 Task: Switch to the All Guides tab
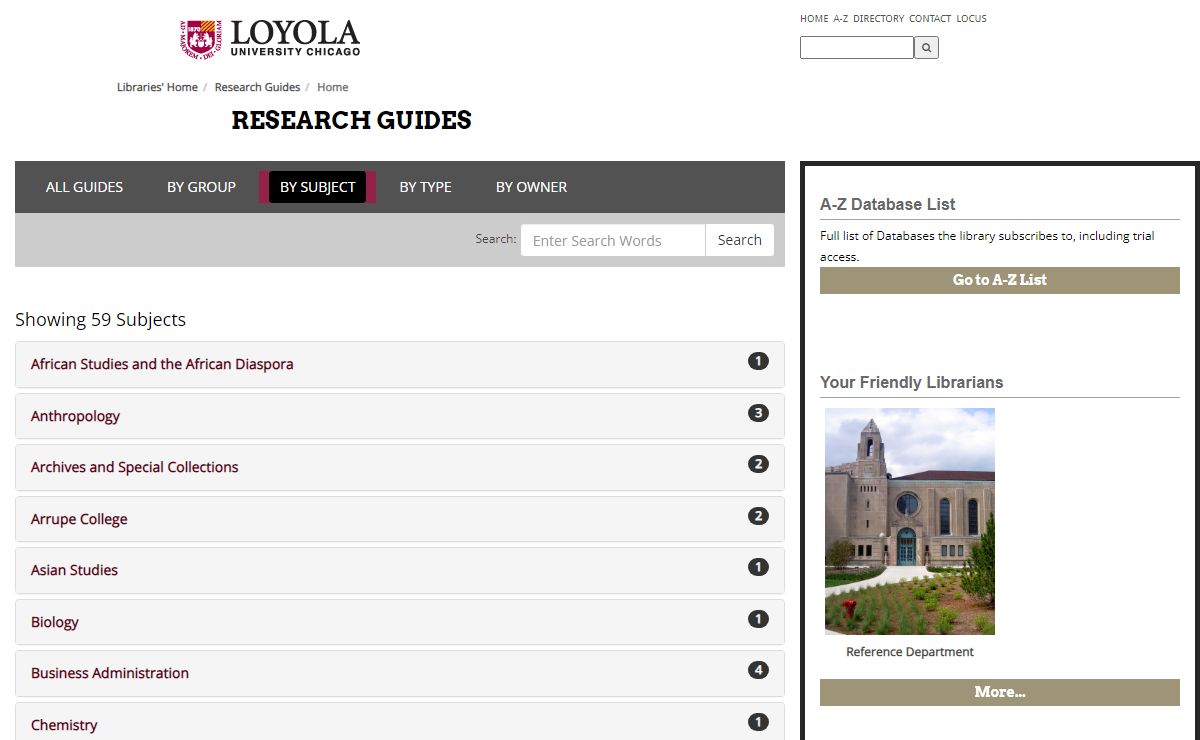coord(84,187)
